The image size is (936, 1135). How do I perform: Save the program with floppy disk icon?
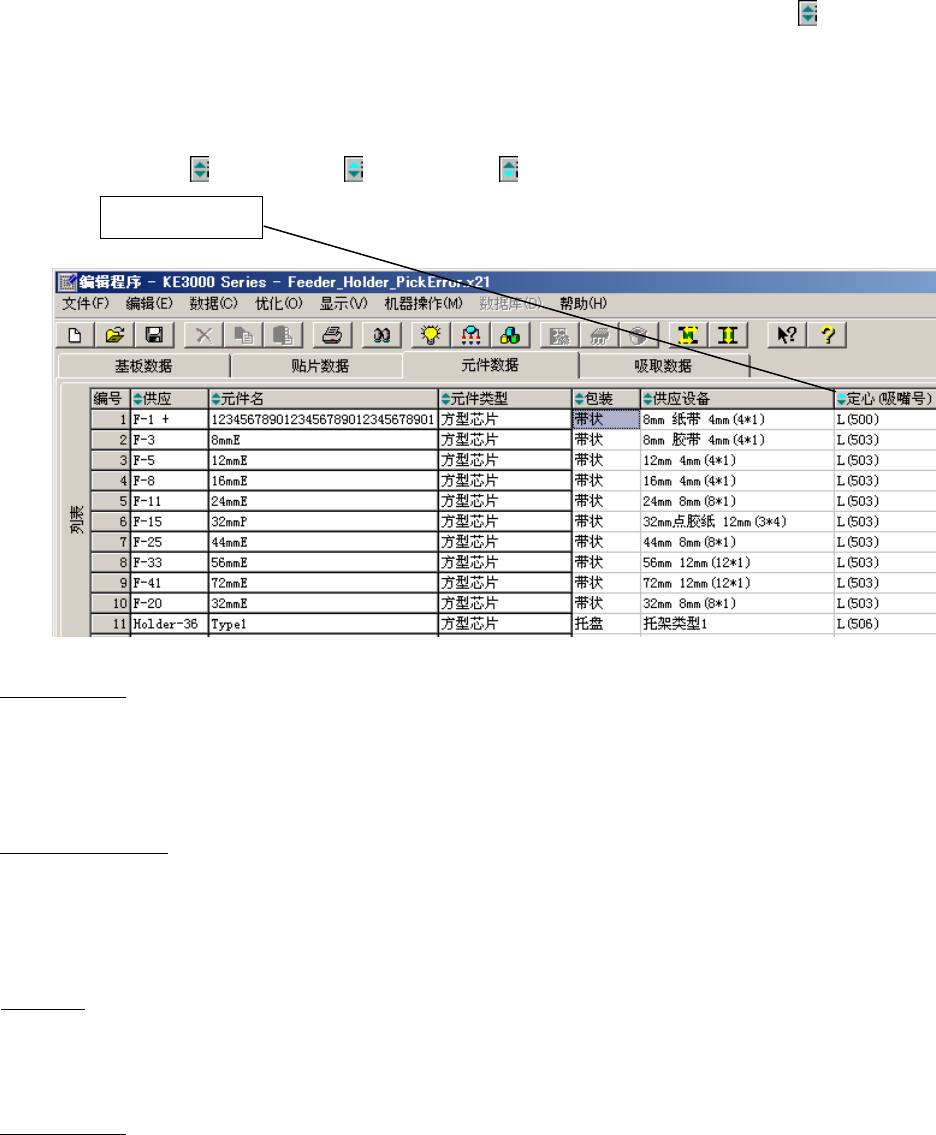(154, 335)
